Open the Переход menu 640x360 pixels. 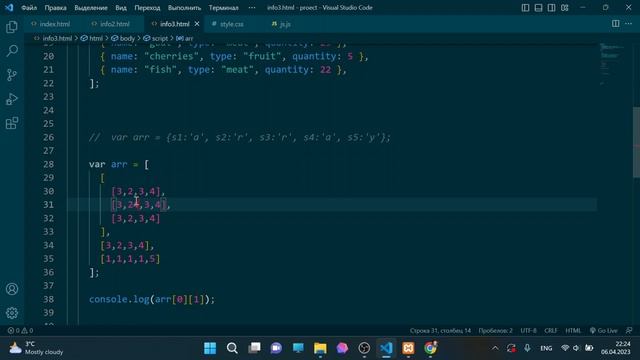[147, 7]
